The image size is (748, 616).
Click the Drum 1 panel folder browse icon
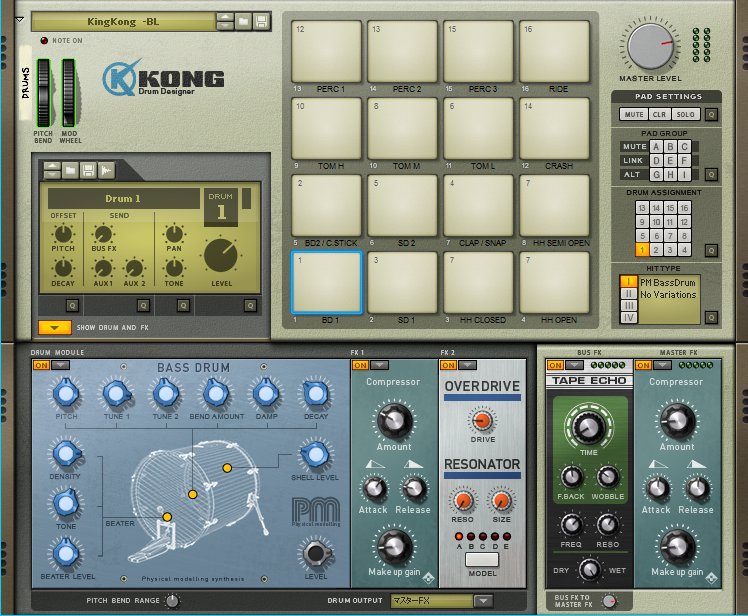coord(70,170)
